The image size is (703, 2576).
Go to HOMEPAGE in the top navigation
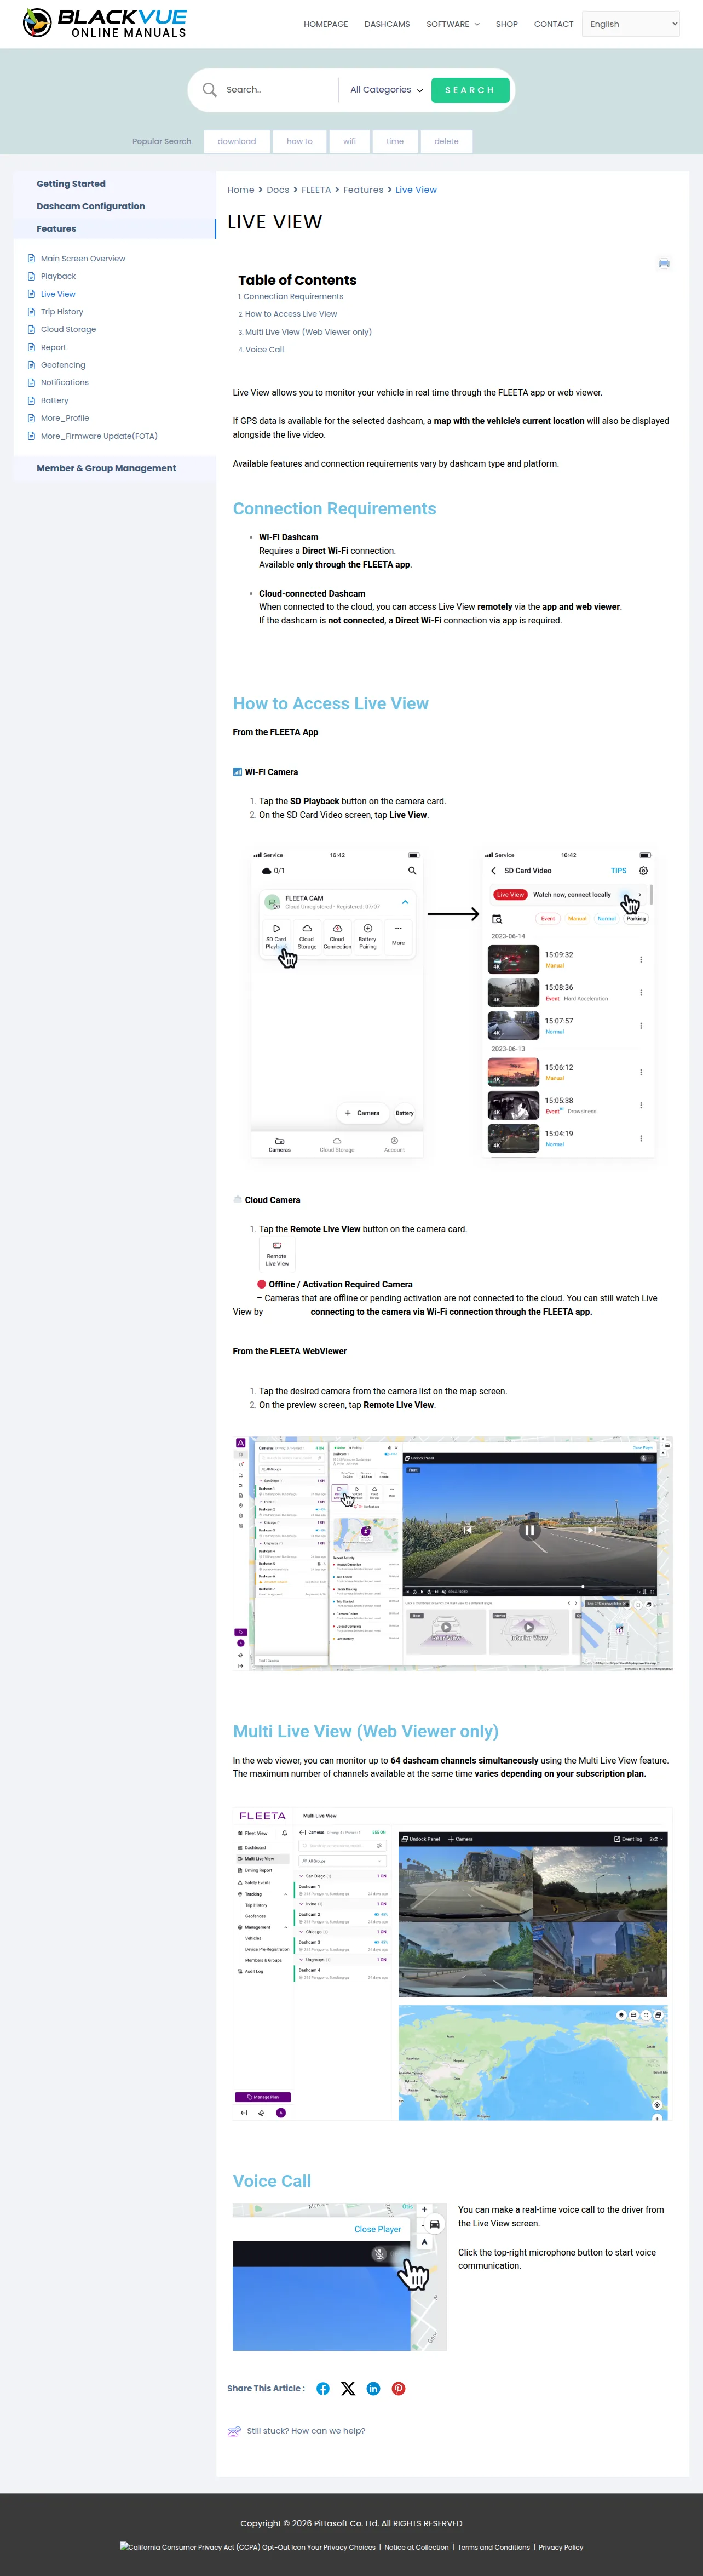[326, 24]
